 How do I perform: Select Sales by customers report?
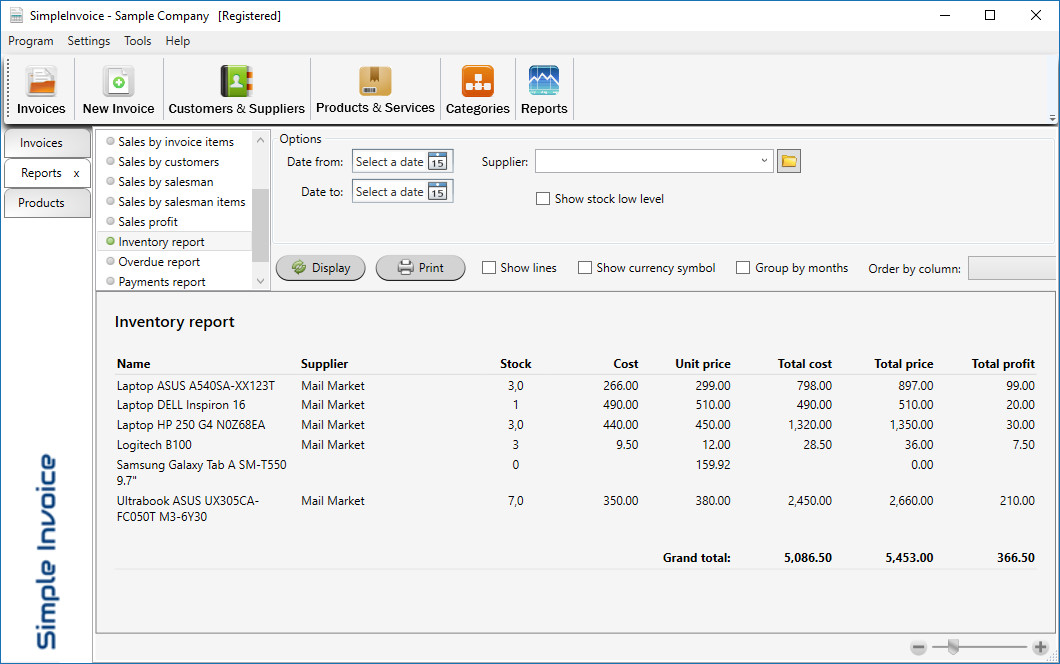tap(168, 162)
